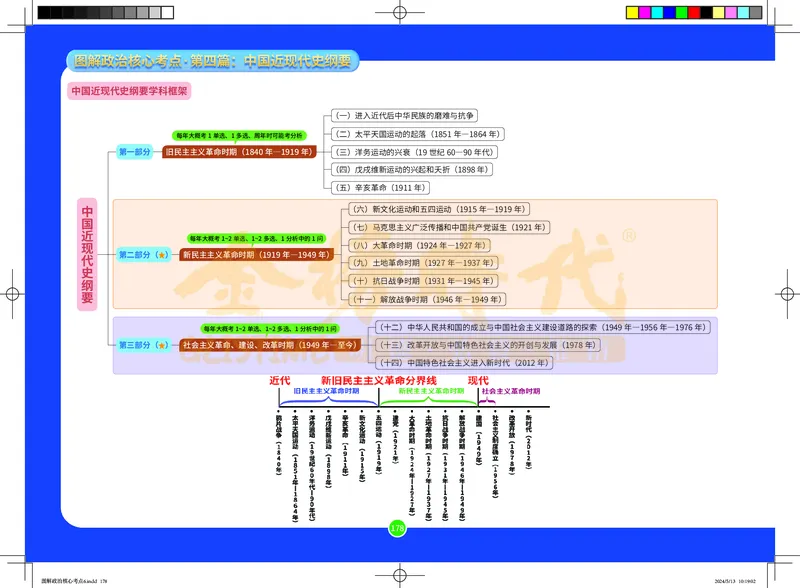Click the page title 图解政治核心考点 banner
This screenshot has width=800, height=588.
213,61
